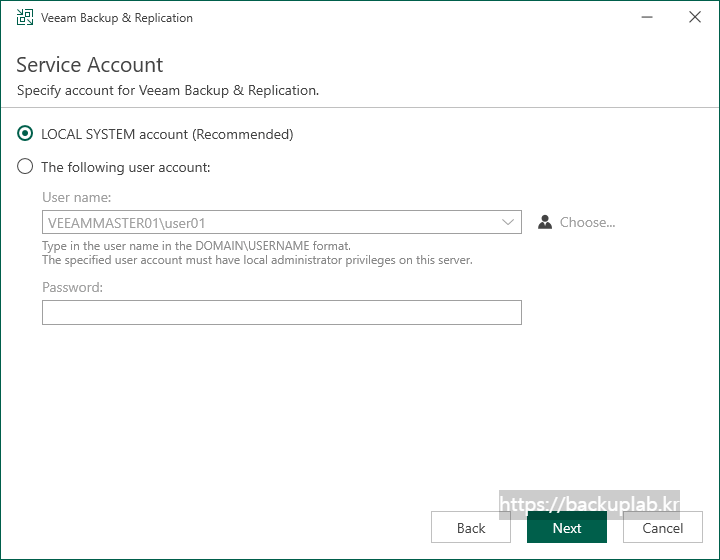The image size is (720, 560).
Task: Click the 'Service Account' heading
Action: [x=90, y=65]
